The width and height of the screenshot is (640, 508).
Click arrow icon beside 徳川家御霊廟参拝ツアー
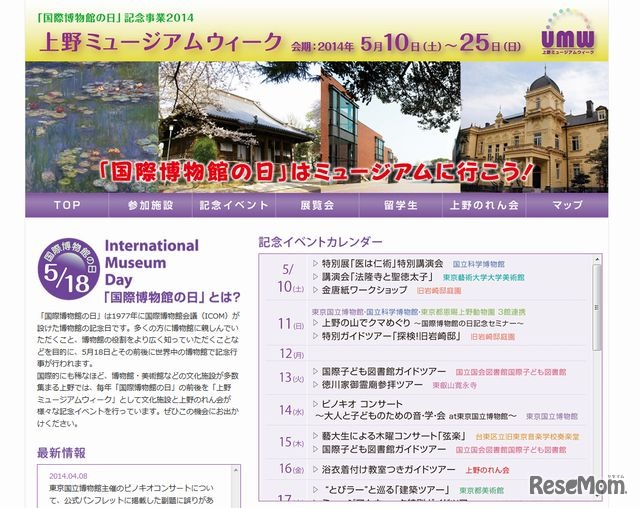(316, 385)
